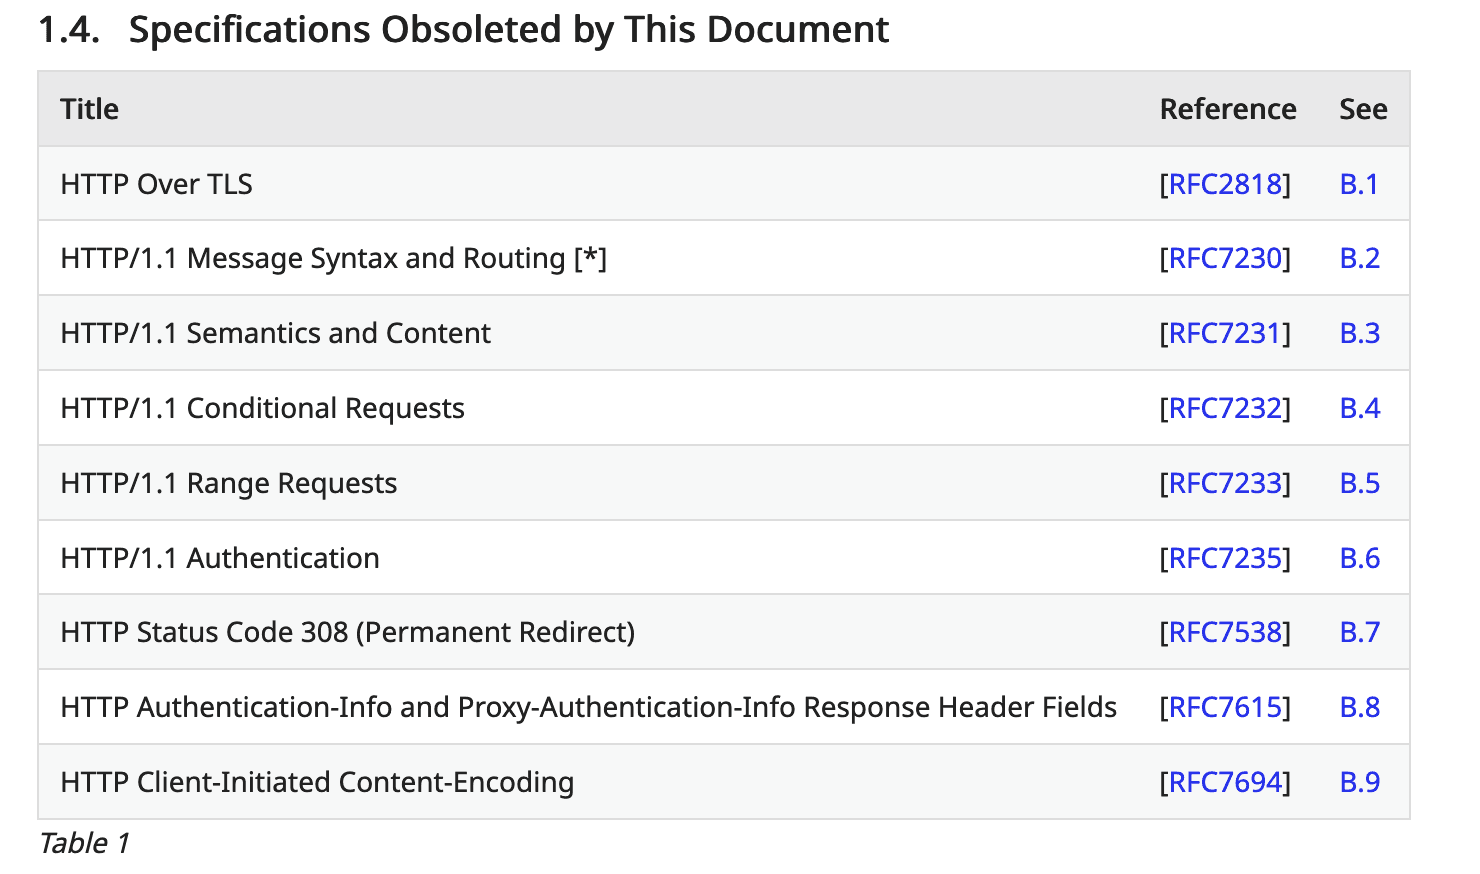1480x874 pixels.
Task: Open the RFC7231 reference link
Action: (1225, 333)
